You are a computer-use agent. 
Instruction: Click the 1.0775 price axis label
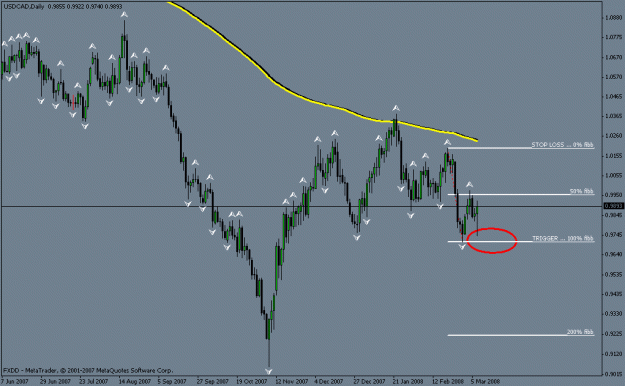[x=613, y=37]
